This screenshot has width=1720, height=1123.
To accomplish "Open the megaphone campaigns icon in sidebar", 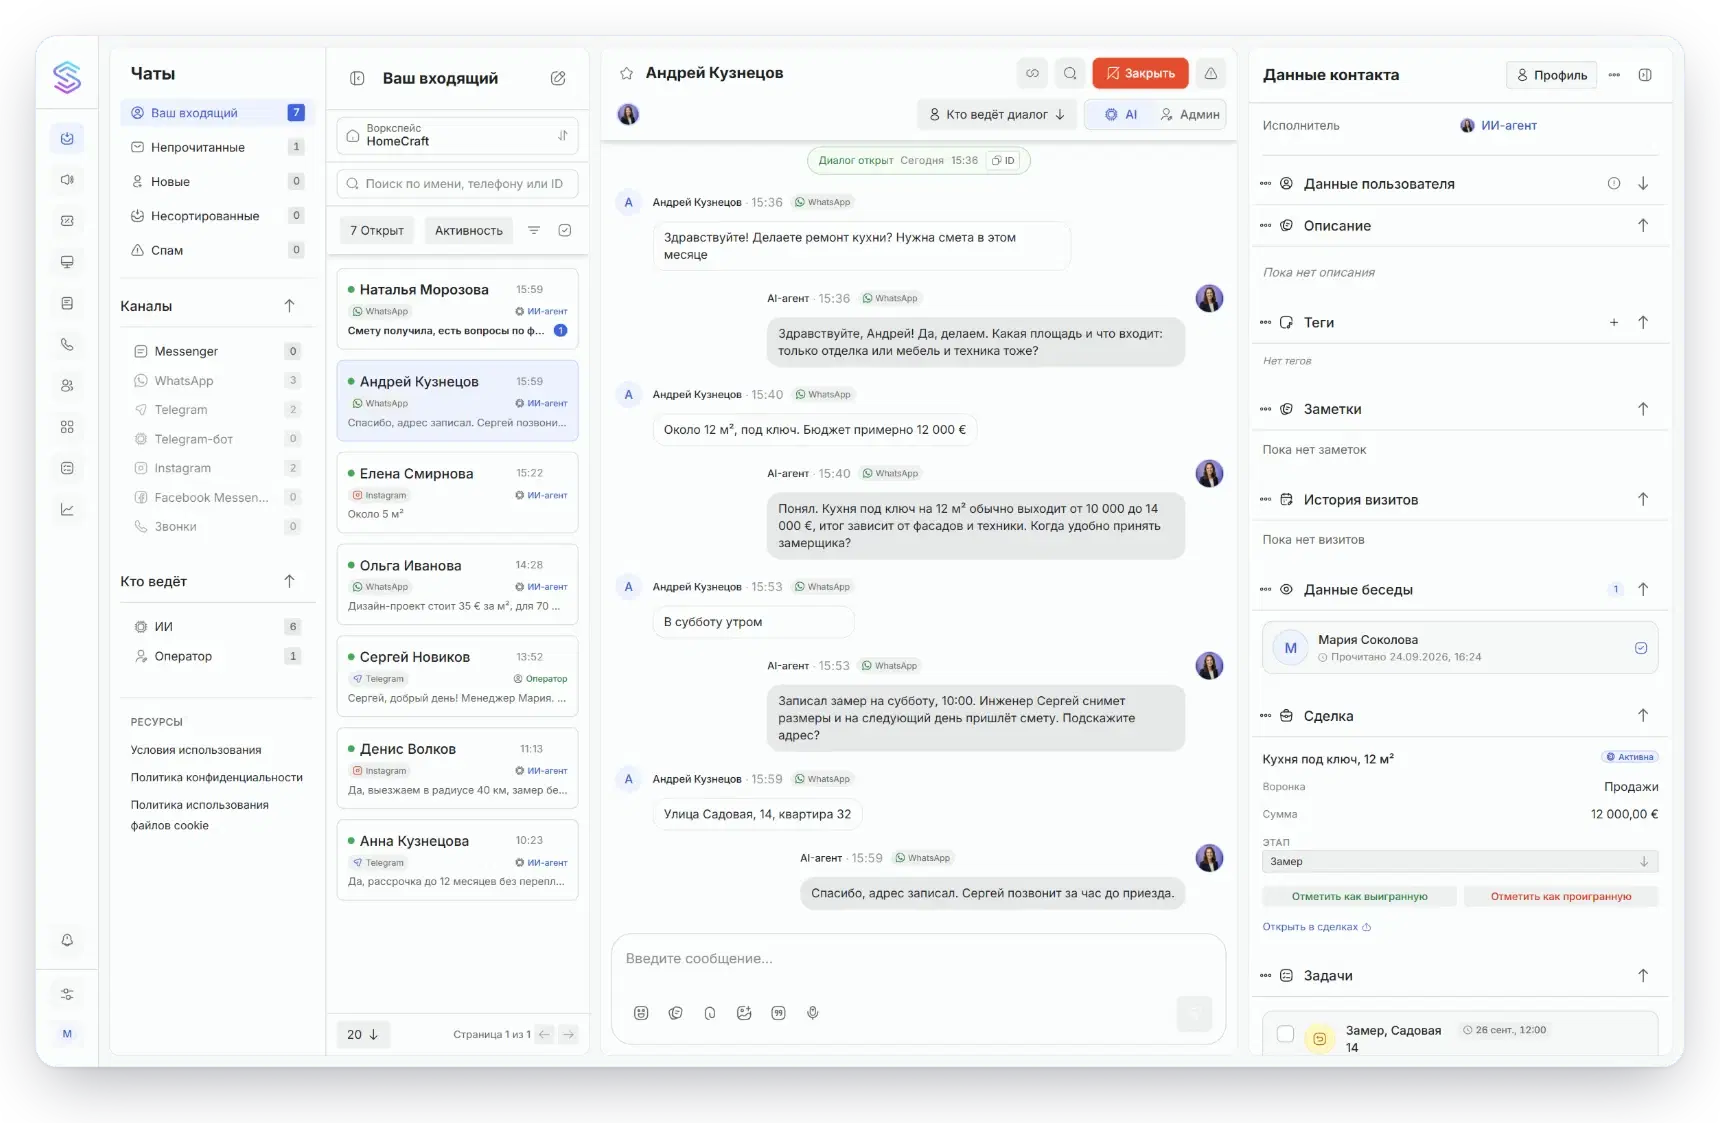I will tap(67, 180).
